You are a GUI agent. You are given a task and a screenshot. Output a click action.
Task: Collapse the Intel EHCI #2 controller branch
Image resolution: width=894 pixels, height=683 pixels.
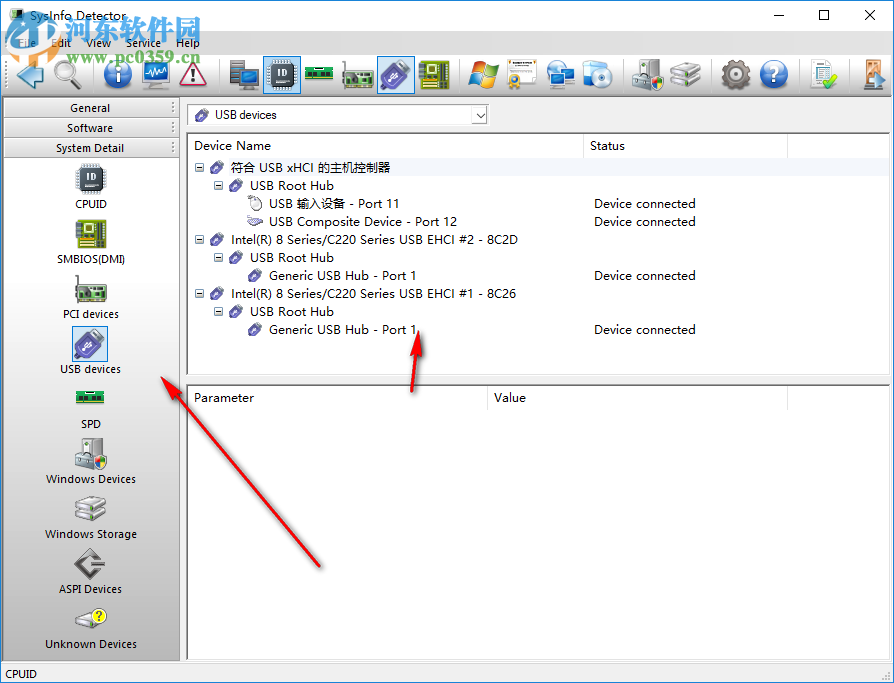[x=199, y=239]
